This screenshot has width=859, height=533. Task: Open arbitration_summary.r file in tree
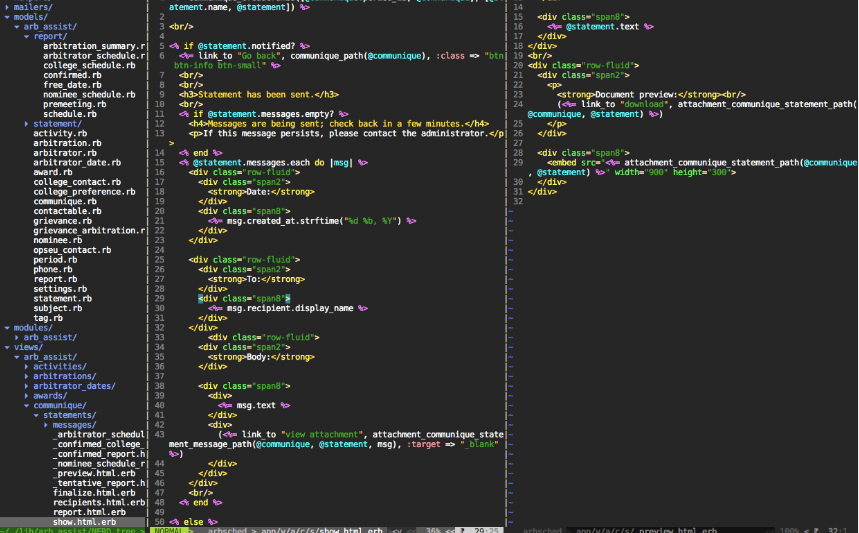[94, 46]
